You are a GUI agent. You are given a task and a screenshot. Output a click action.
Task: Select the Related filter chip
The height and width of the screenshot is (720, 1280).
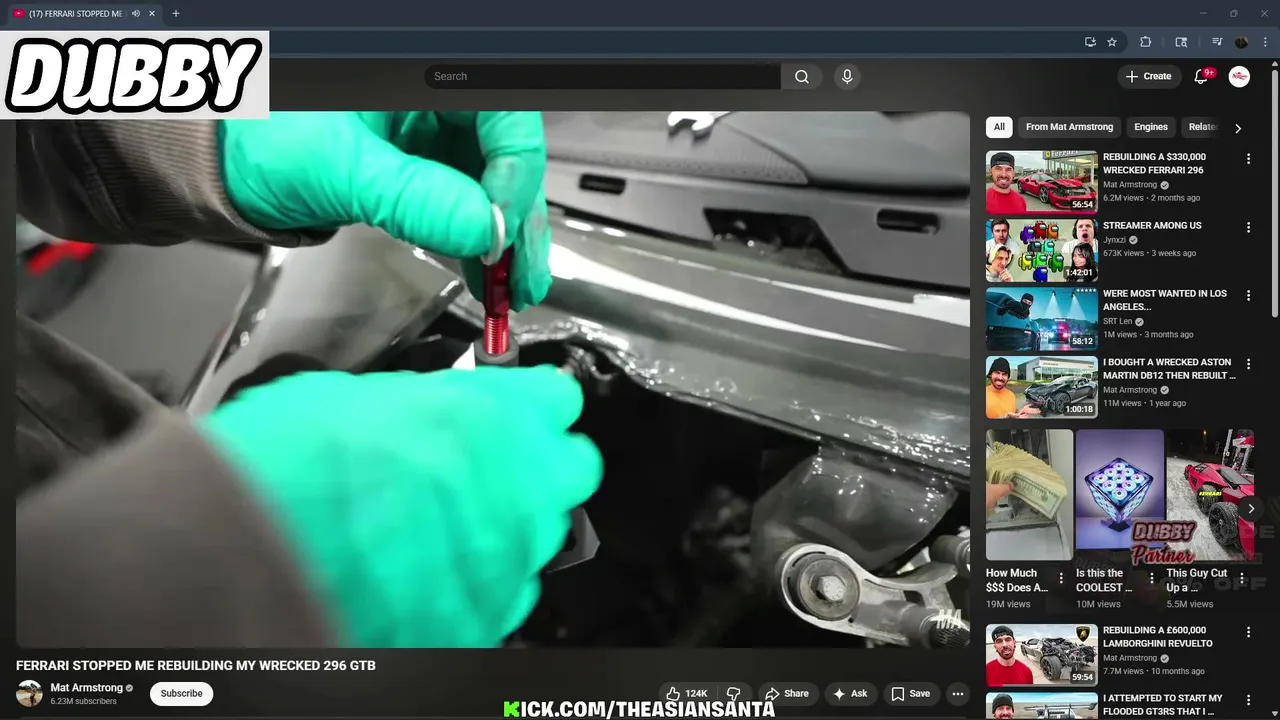(1202, 127)
